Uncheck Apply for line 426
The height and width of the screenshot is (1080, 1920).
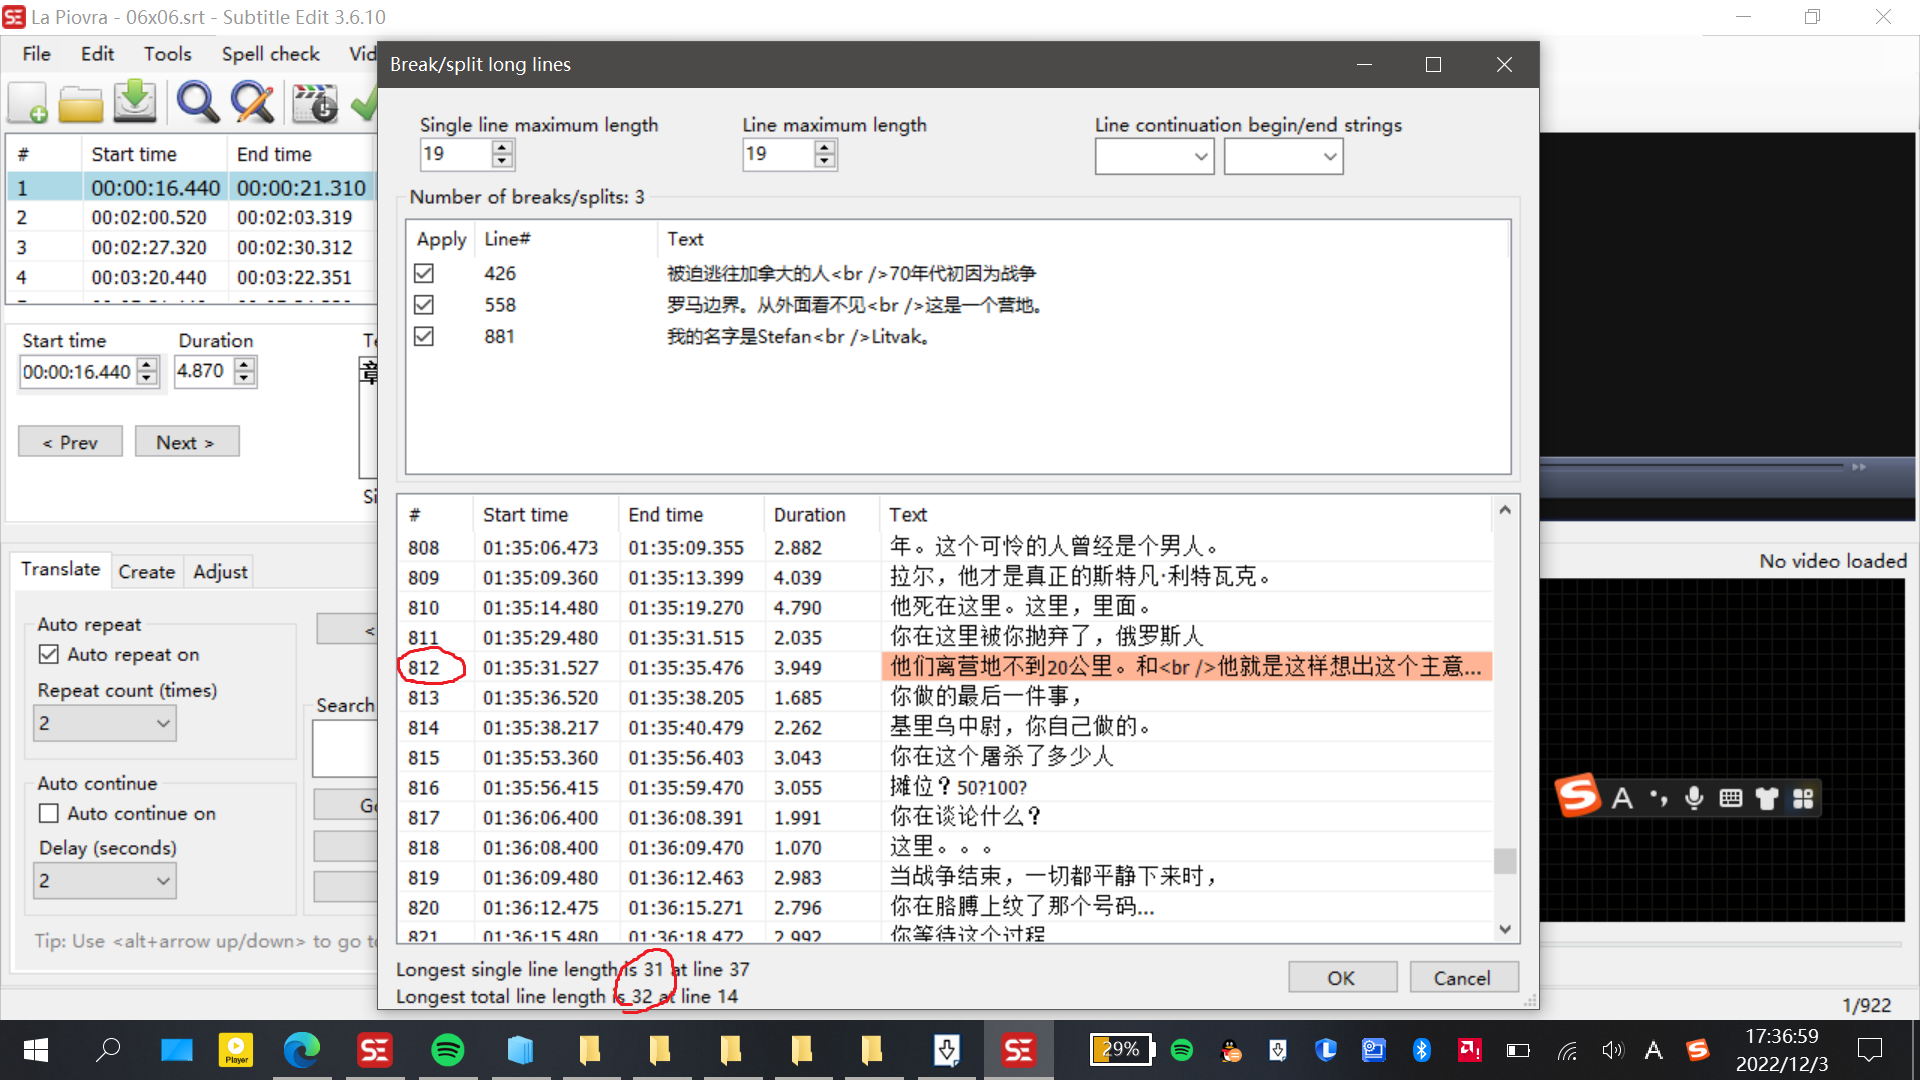coord(423,272)
